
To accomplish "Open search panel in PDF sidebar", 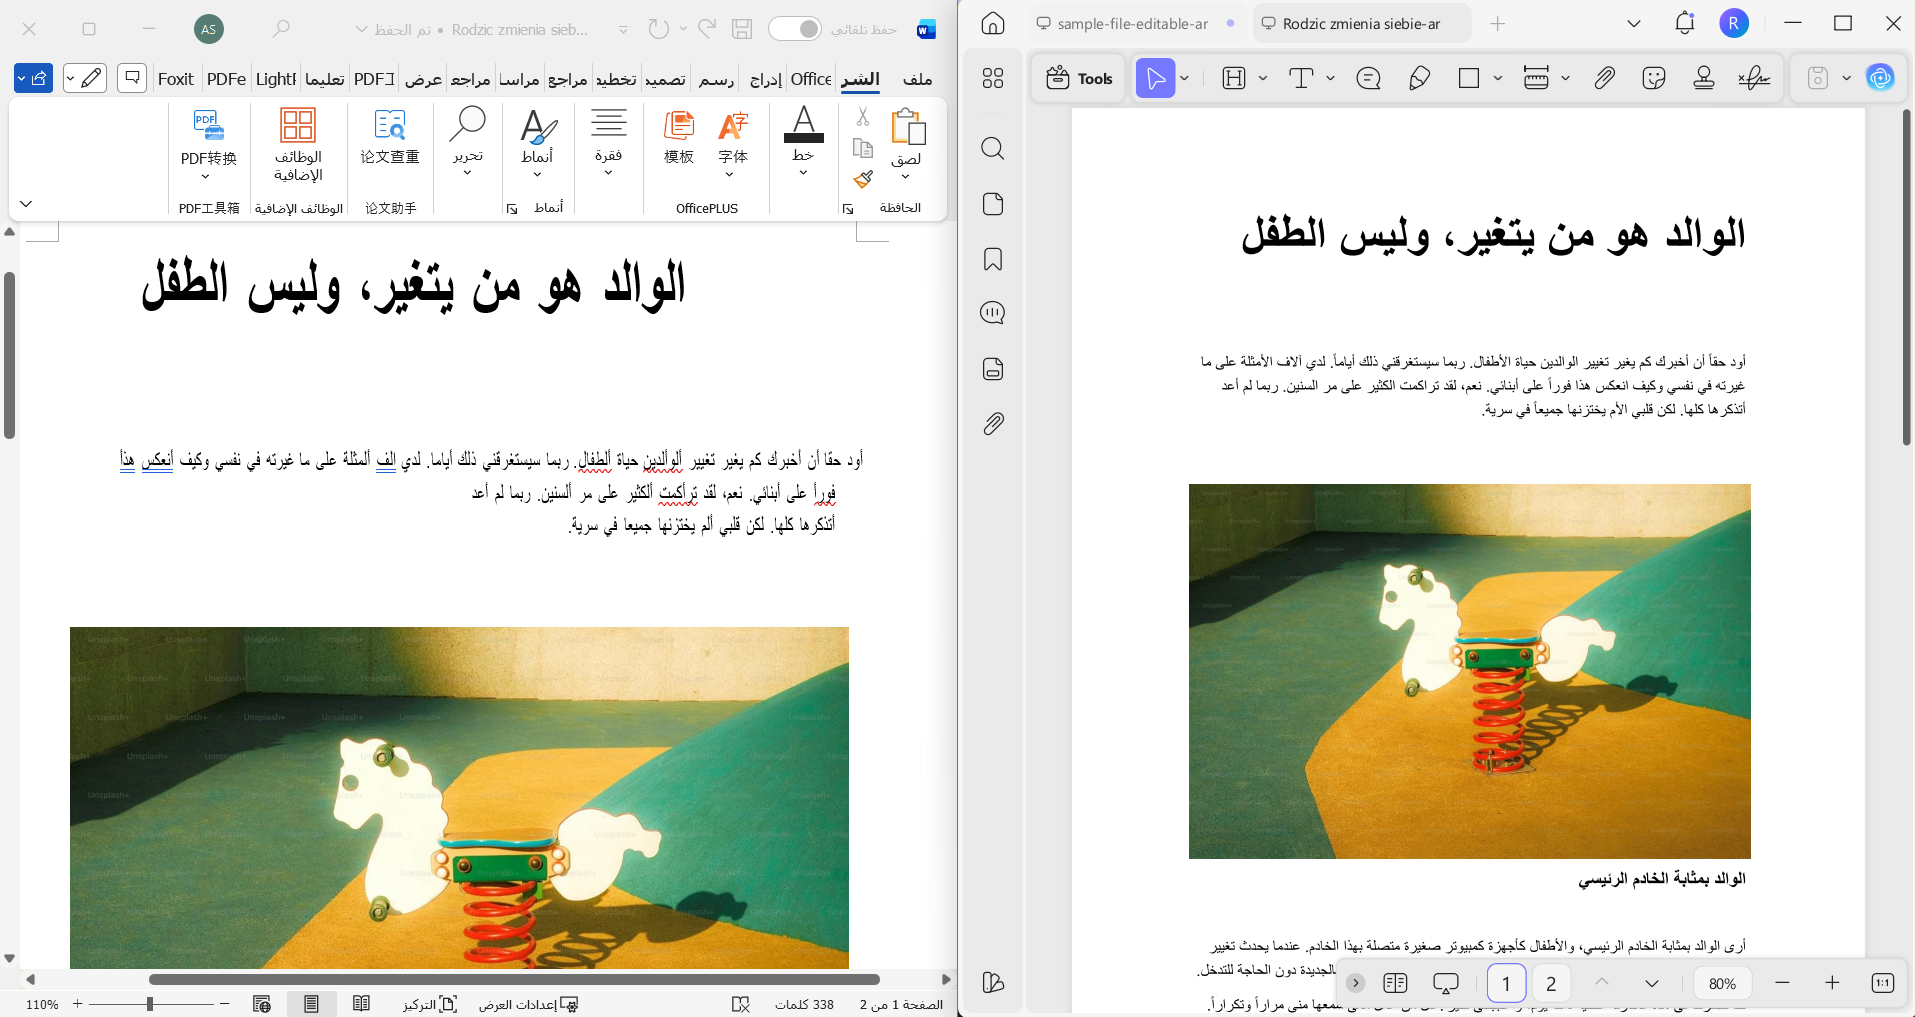I will click(993, 149).
